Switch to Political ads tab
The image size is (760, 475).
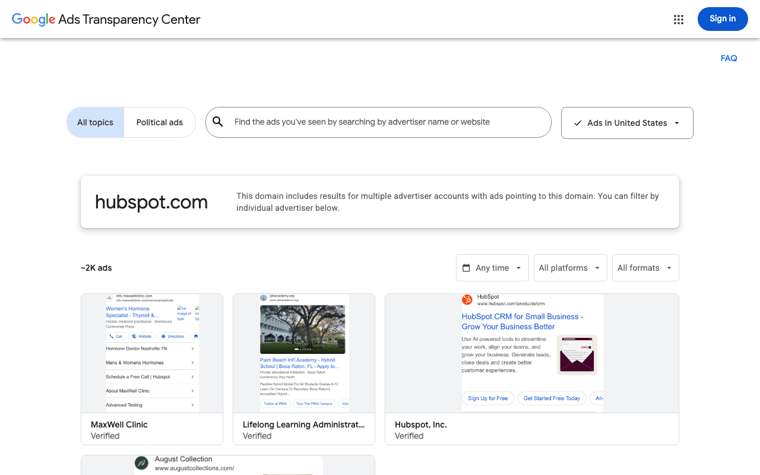159,122
